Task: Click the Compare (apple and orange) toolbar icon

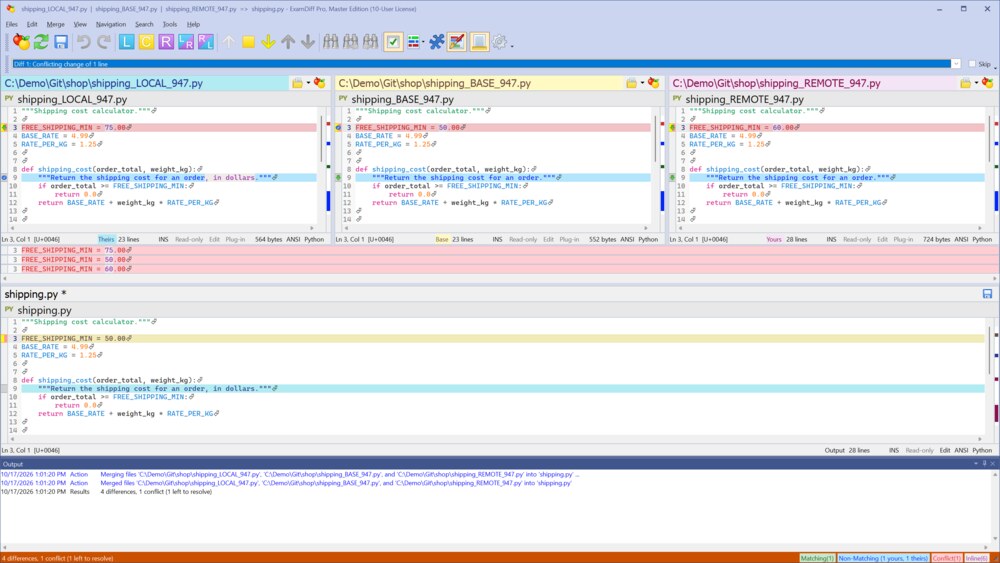Action: point(21,42)
